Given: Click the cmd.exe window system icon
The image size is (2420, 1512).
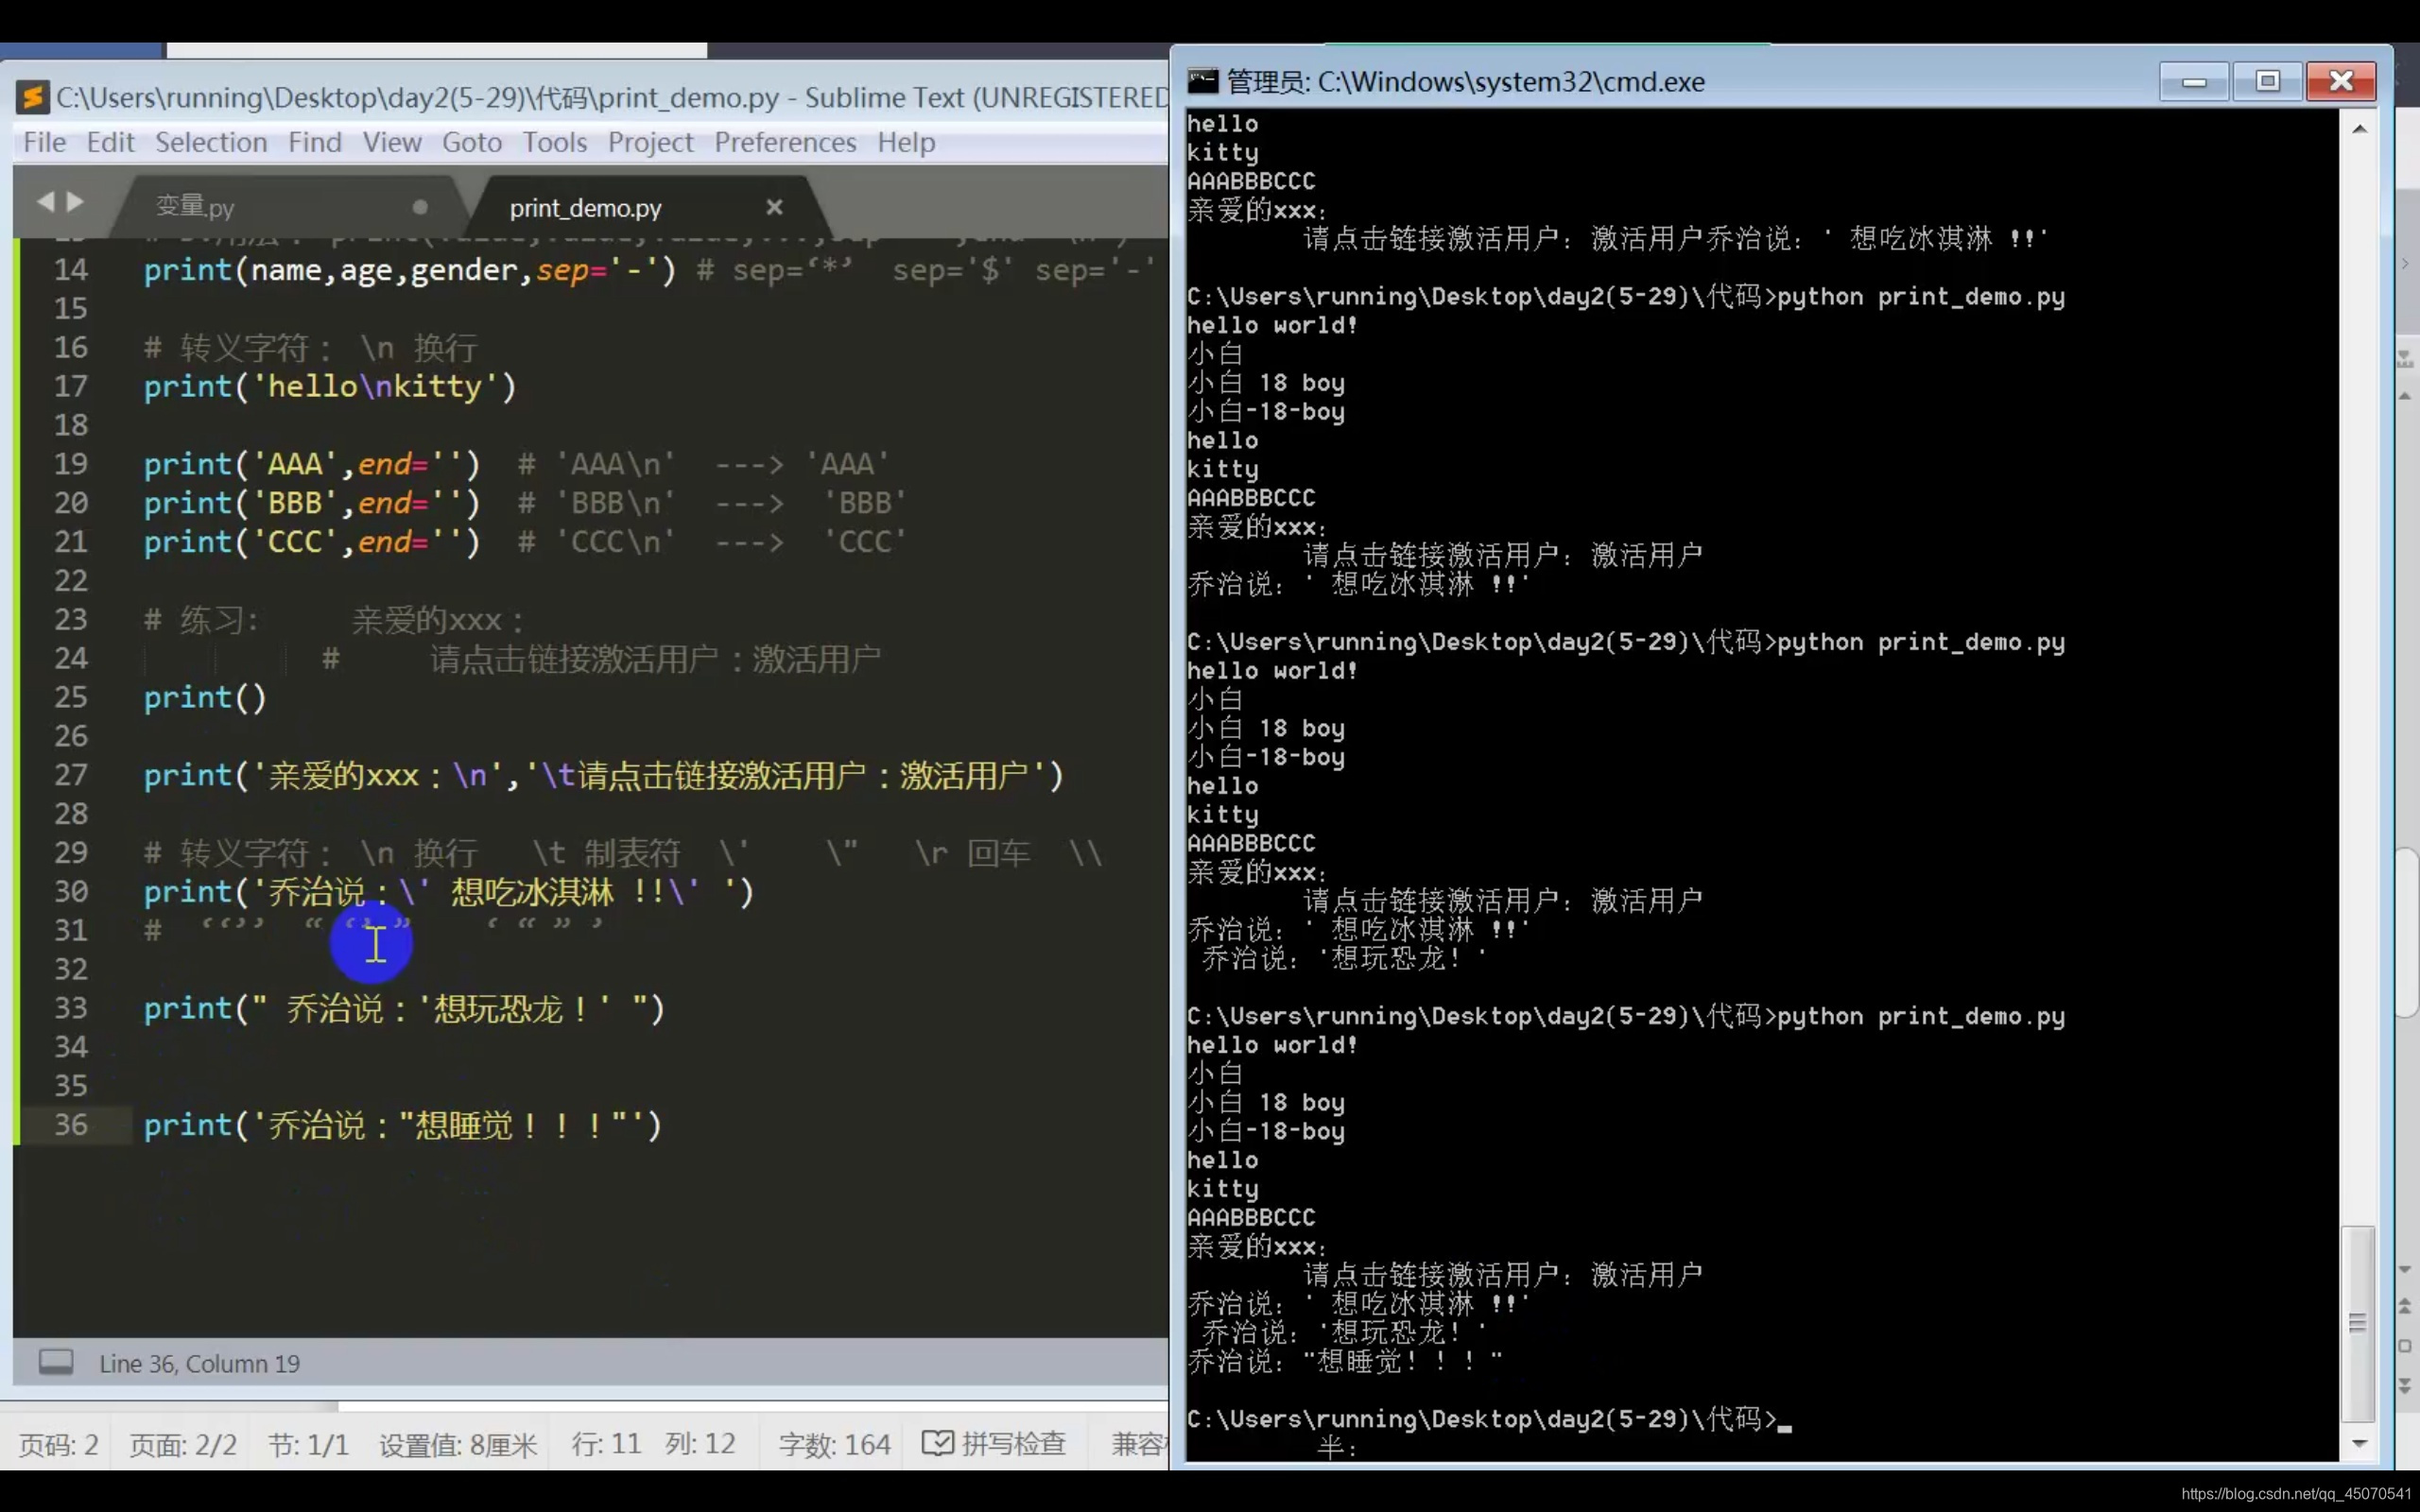Looking at the screenshot, I should click(1202, 81).
